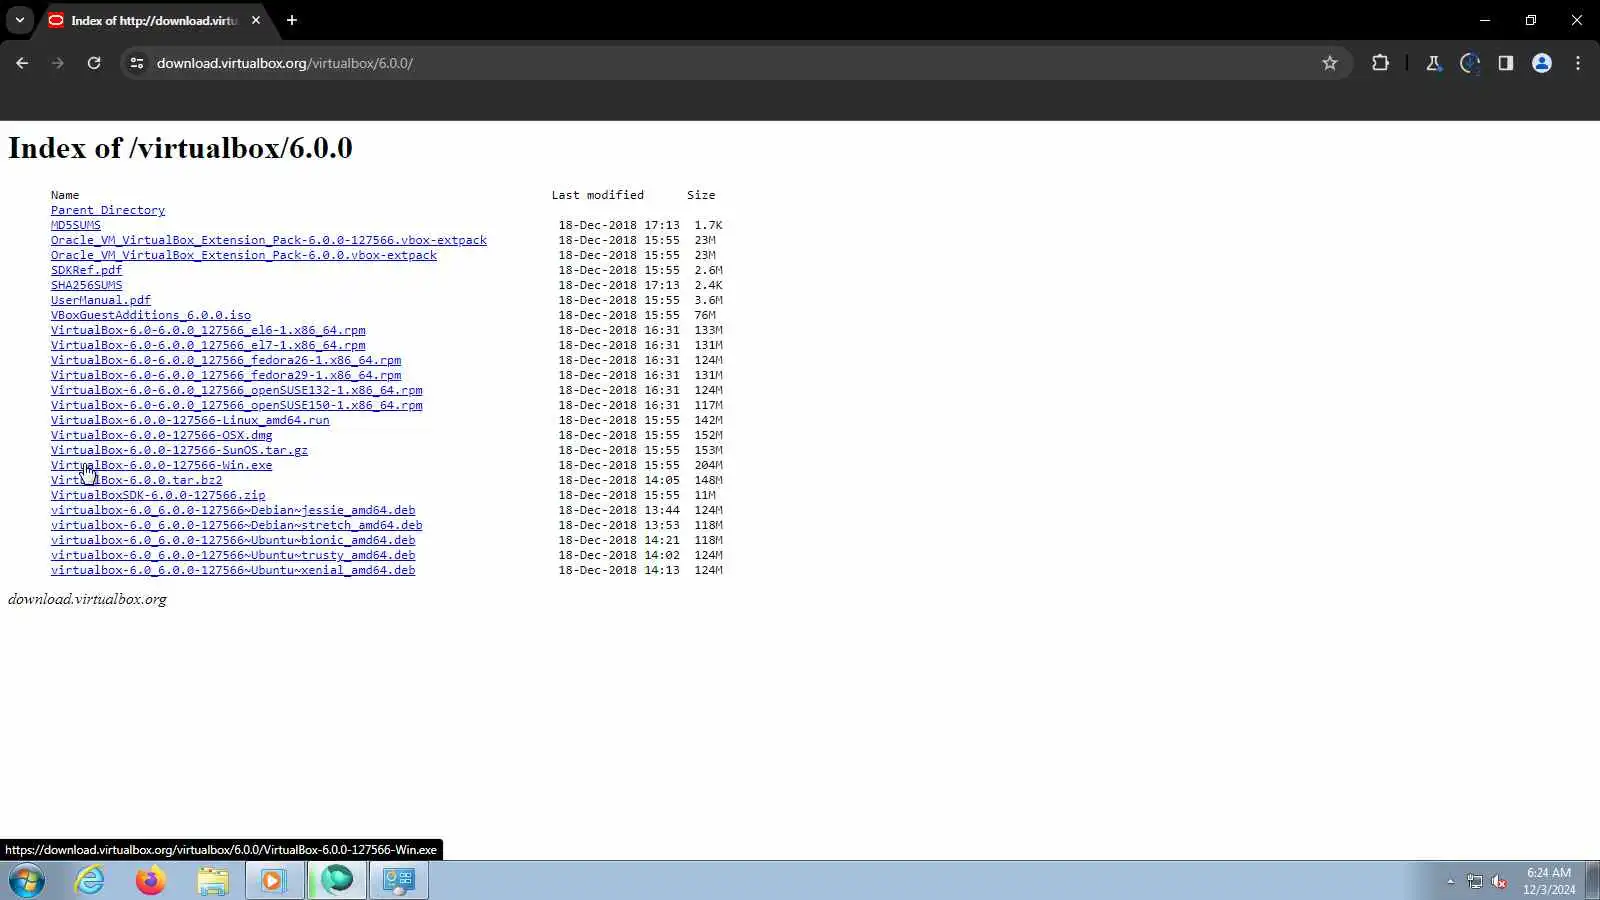This screenshot has height=900, width=1600.
Task: Download the fedora29 rpm package
Action: pos(226,375)
